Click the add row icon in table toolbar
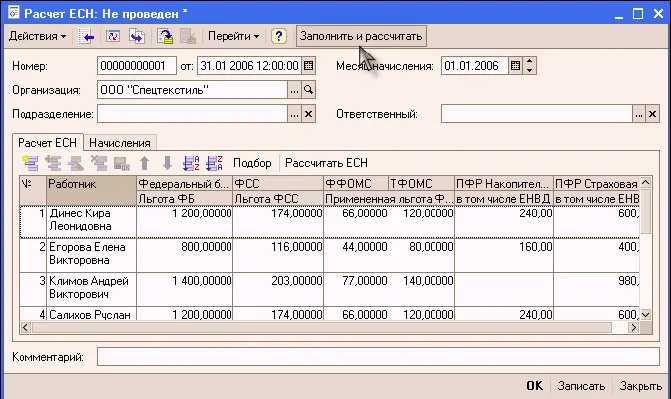671x399 pixels. (30, 163)
